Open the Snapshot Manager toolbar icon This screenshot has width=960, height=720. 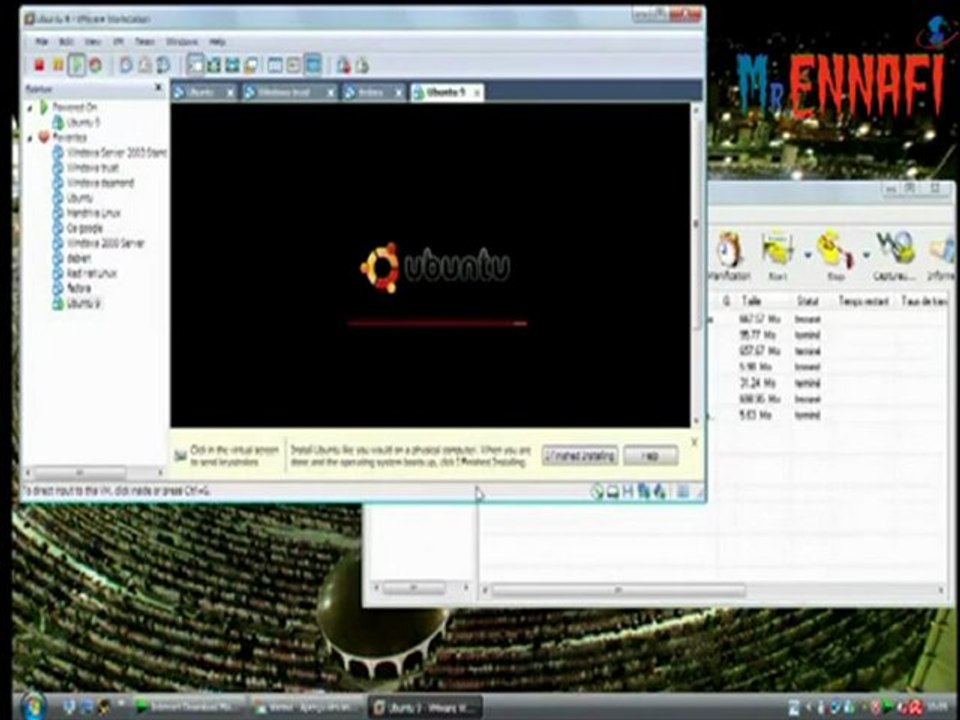click(x=163, y=64)
